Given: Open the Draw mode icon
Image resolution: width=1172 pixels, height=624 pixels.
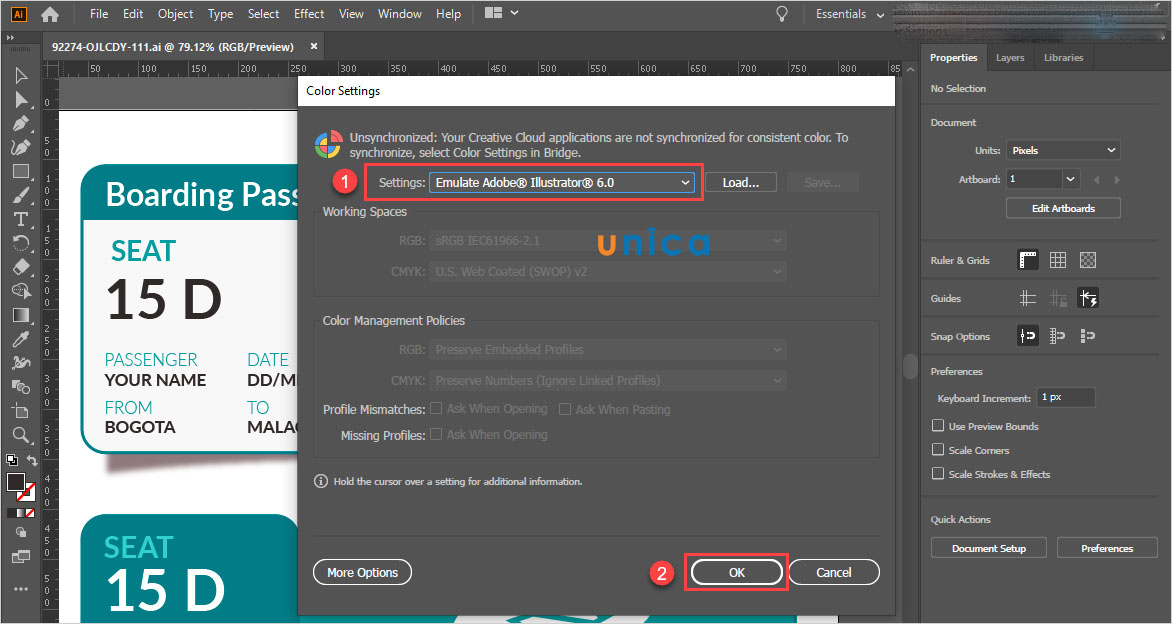Looking at the screenshot, I should tap(21, 532).
